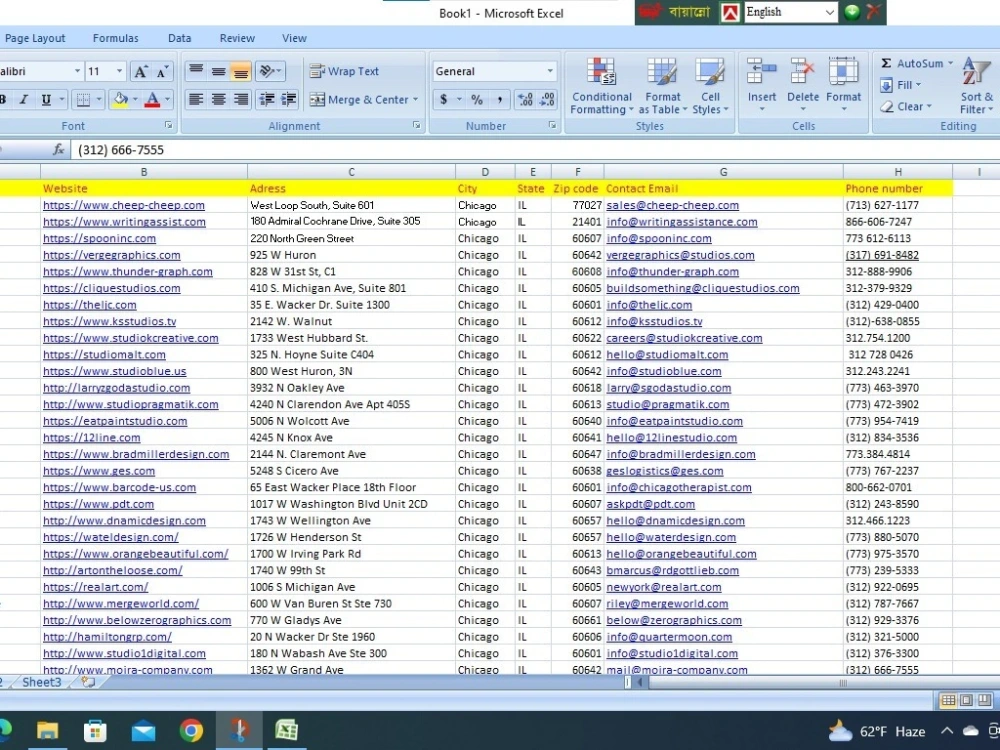
Task: Open https://studiomalt.com link
Action: point(104,355)
